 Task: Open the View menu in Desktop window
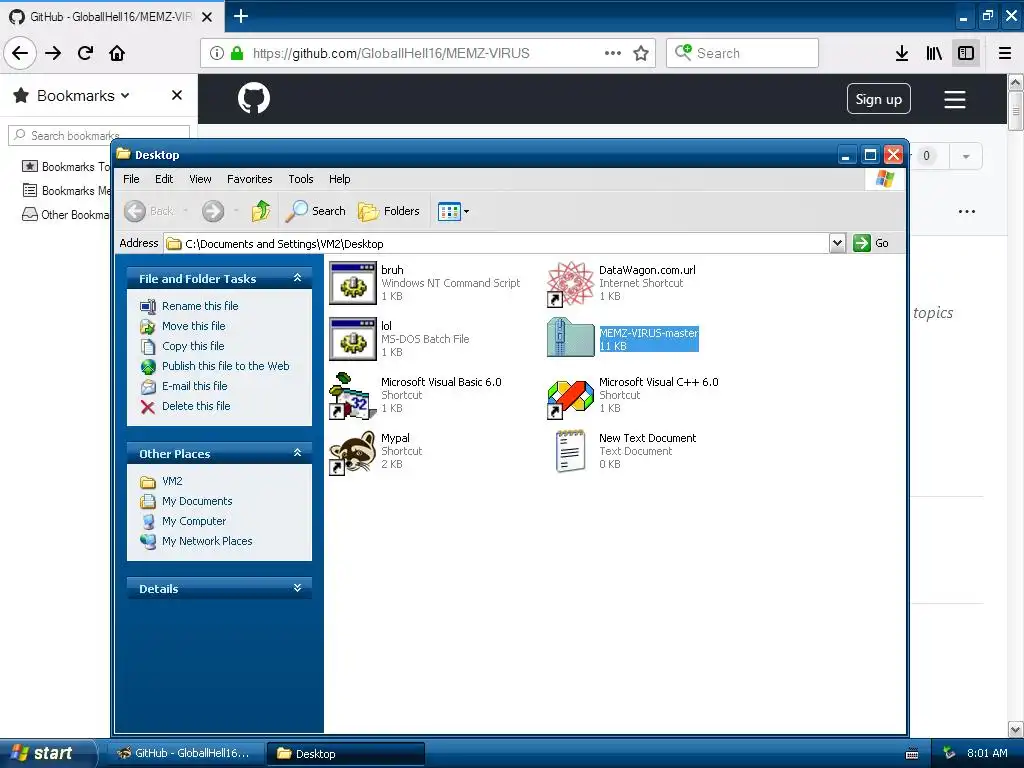(x=200, y=179)
